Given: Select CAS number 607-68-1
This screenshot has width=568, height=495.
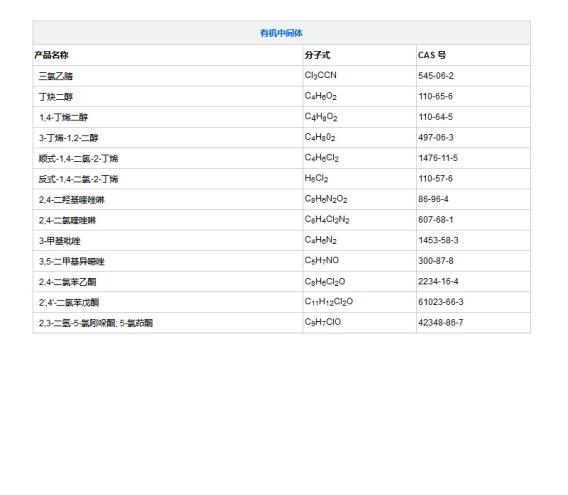Looking at the screenshot, I should (x=436, y=220).
